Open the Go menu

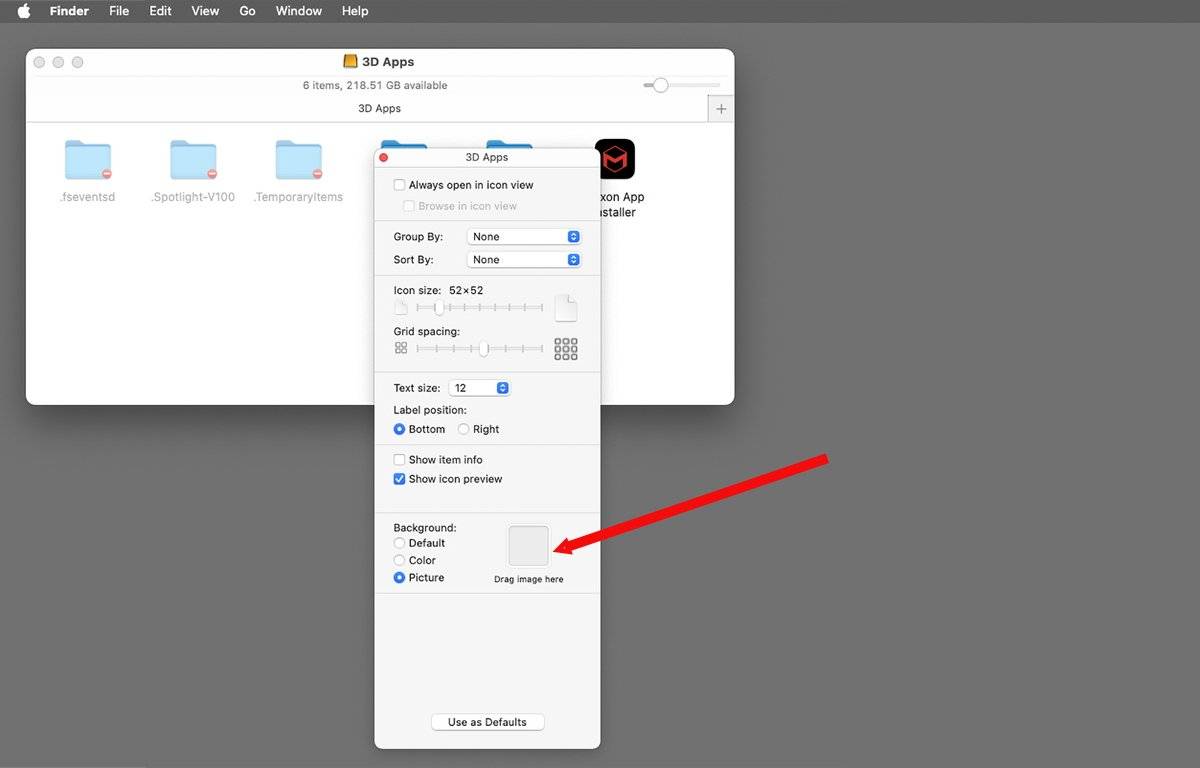click(x=247, y=11)
